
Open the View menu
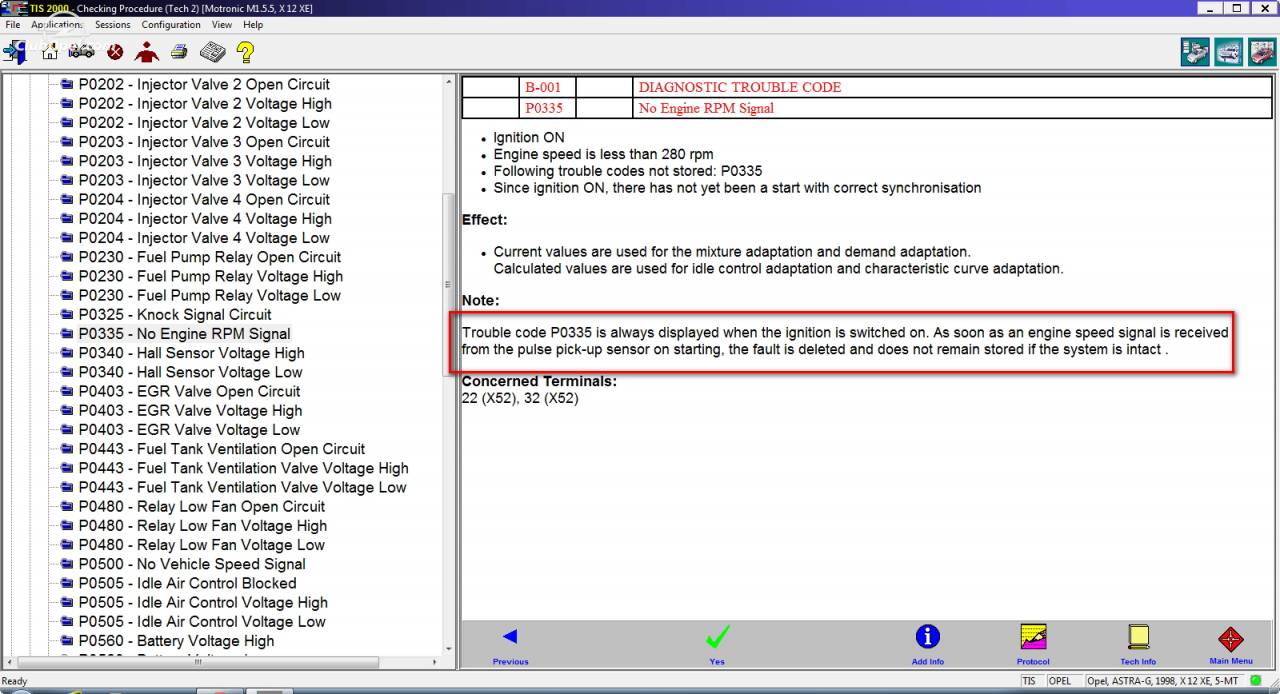222,25
